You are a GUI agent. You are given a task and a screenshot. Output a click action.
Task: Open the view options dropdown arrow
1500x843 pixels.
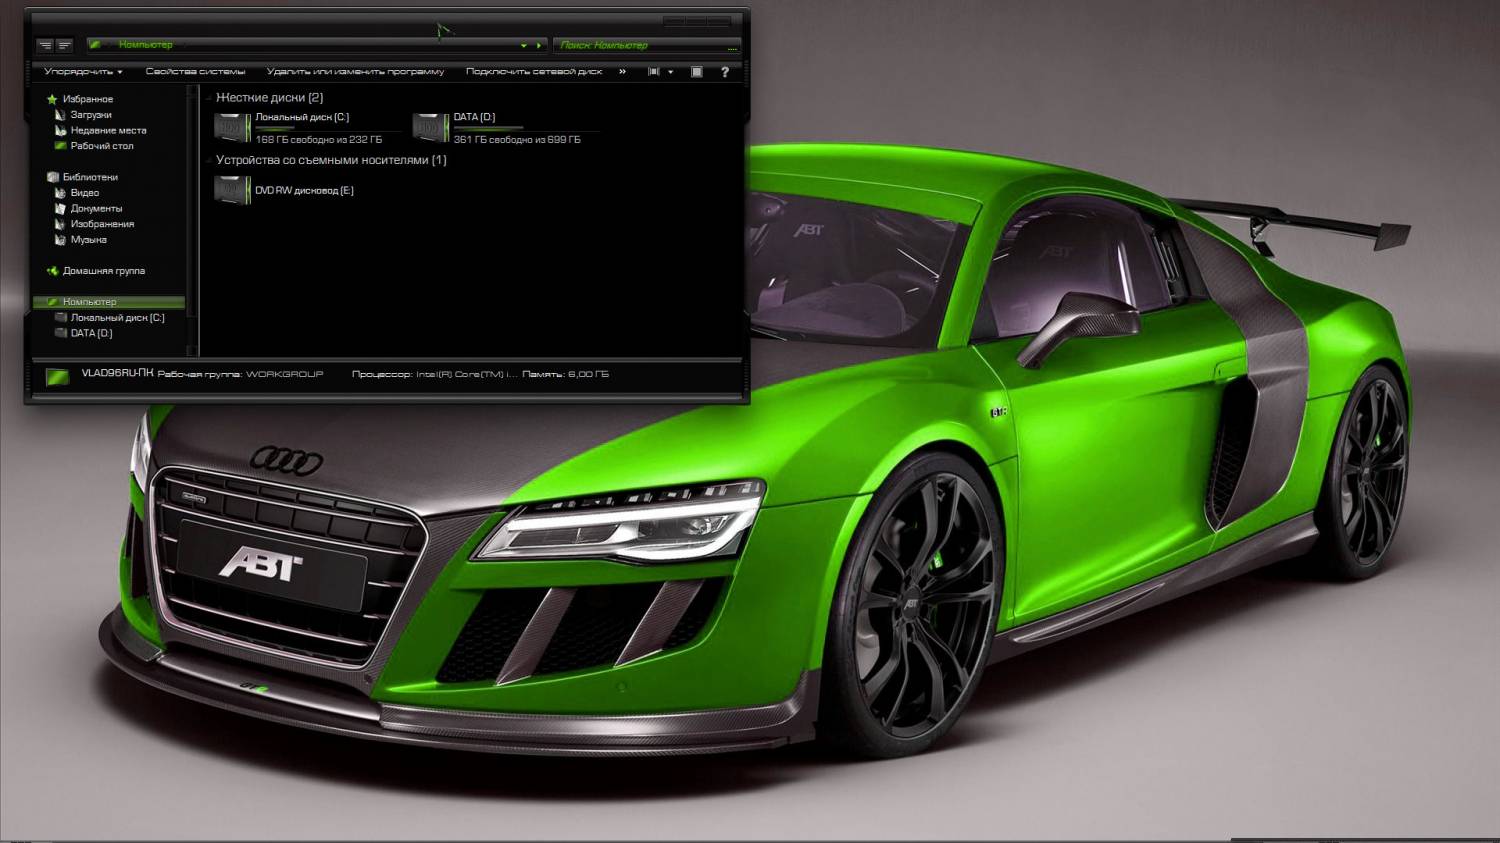[670, 72]
